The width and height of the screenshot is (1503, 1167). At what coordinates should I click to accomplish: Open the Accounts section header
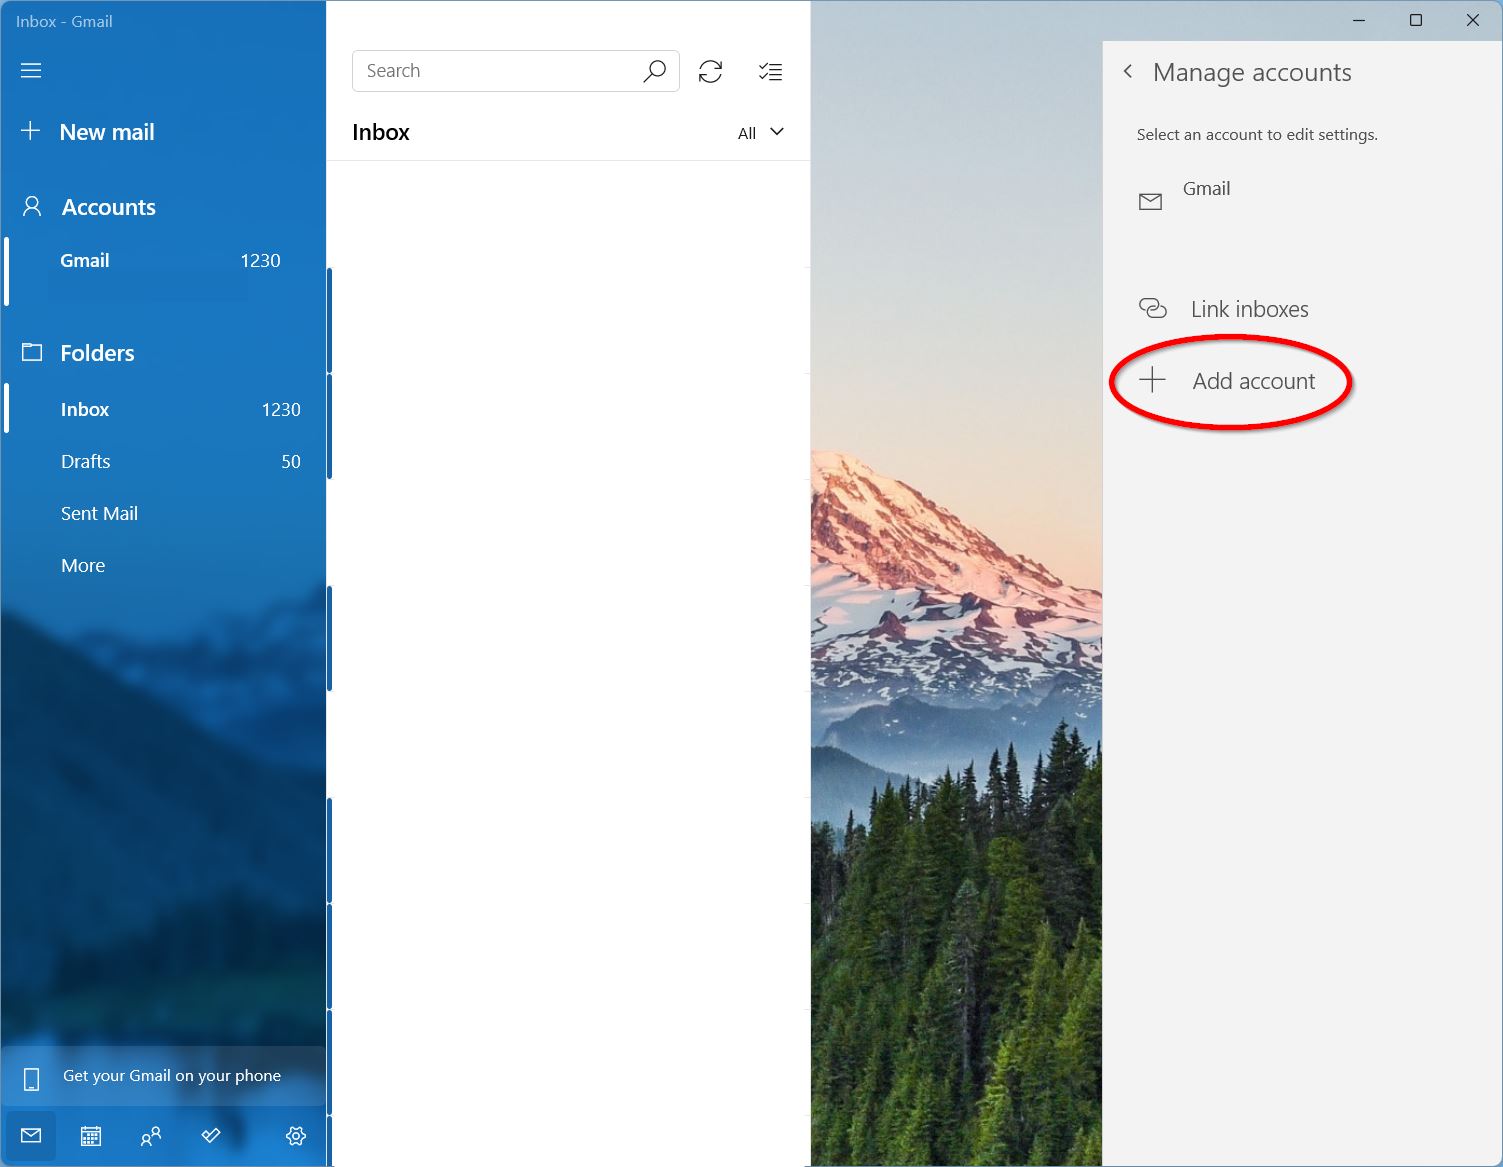(108, 207)
